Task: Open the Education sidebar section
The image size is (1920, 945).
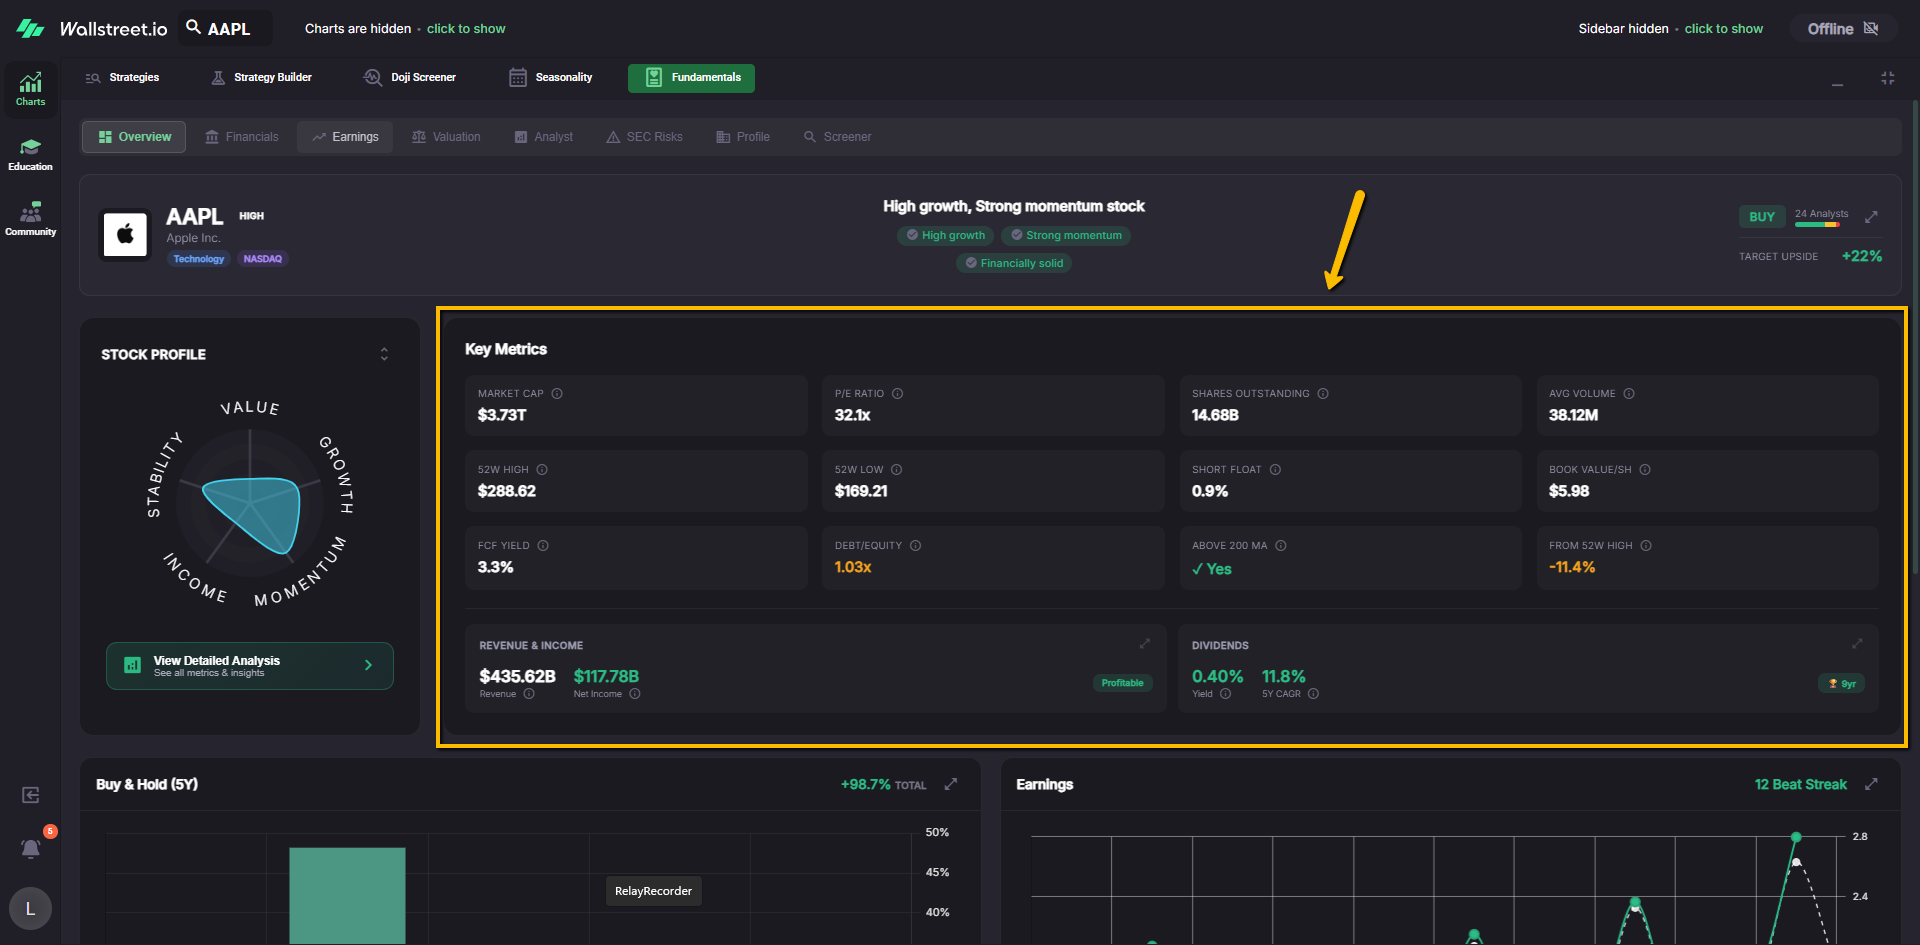Action: click(x=30, y=154)
